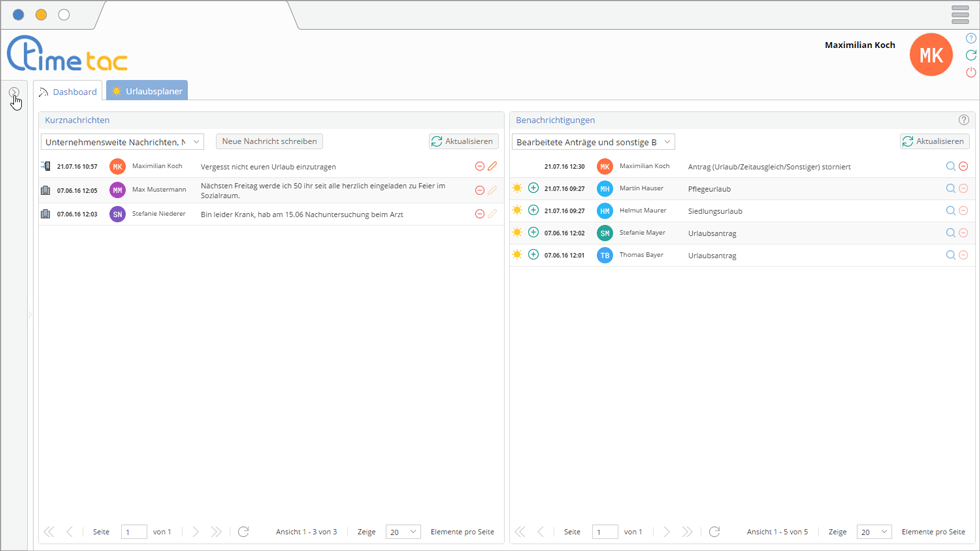This screenshot has width=980, height=551.
Task: Click green plus icon on Helmut Maurer row
Action: coord(533,210)
